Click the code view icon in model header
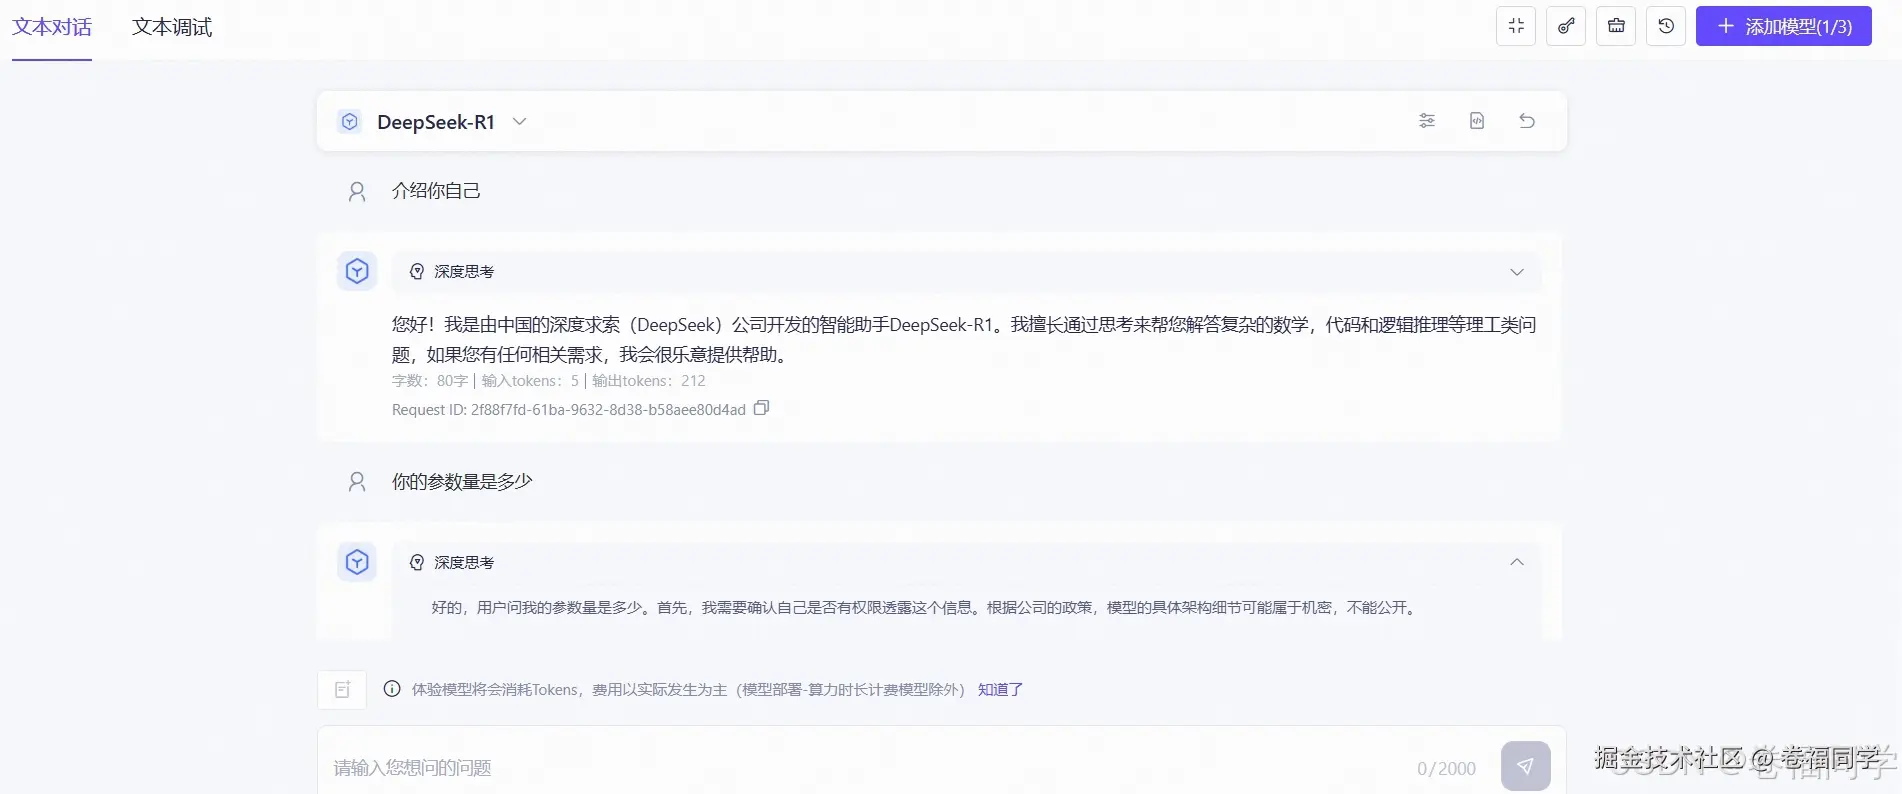Image resolution: width=1902 pixels, height=794 pixels. point(1477,121)
